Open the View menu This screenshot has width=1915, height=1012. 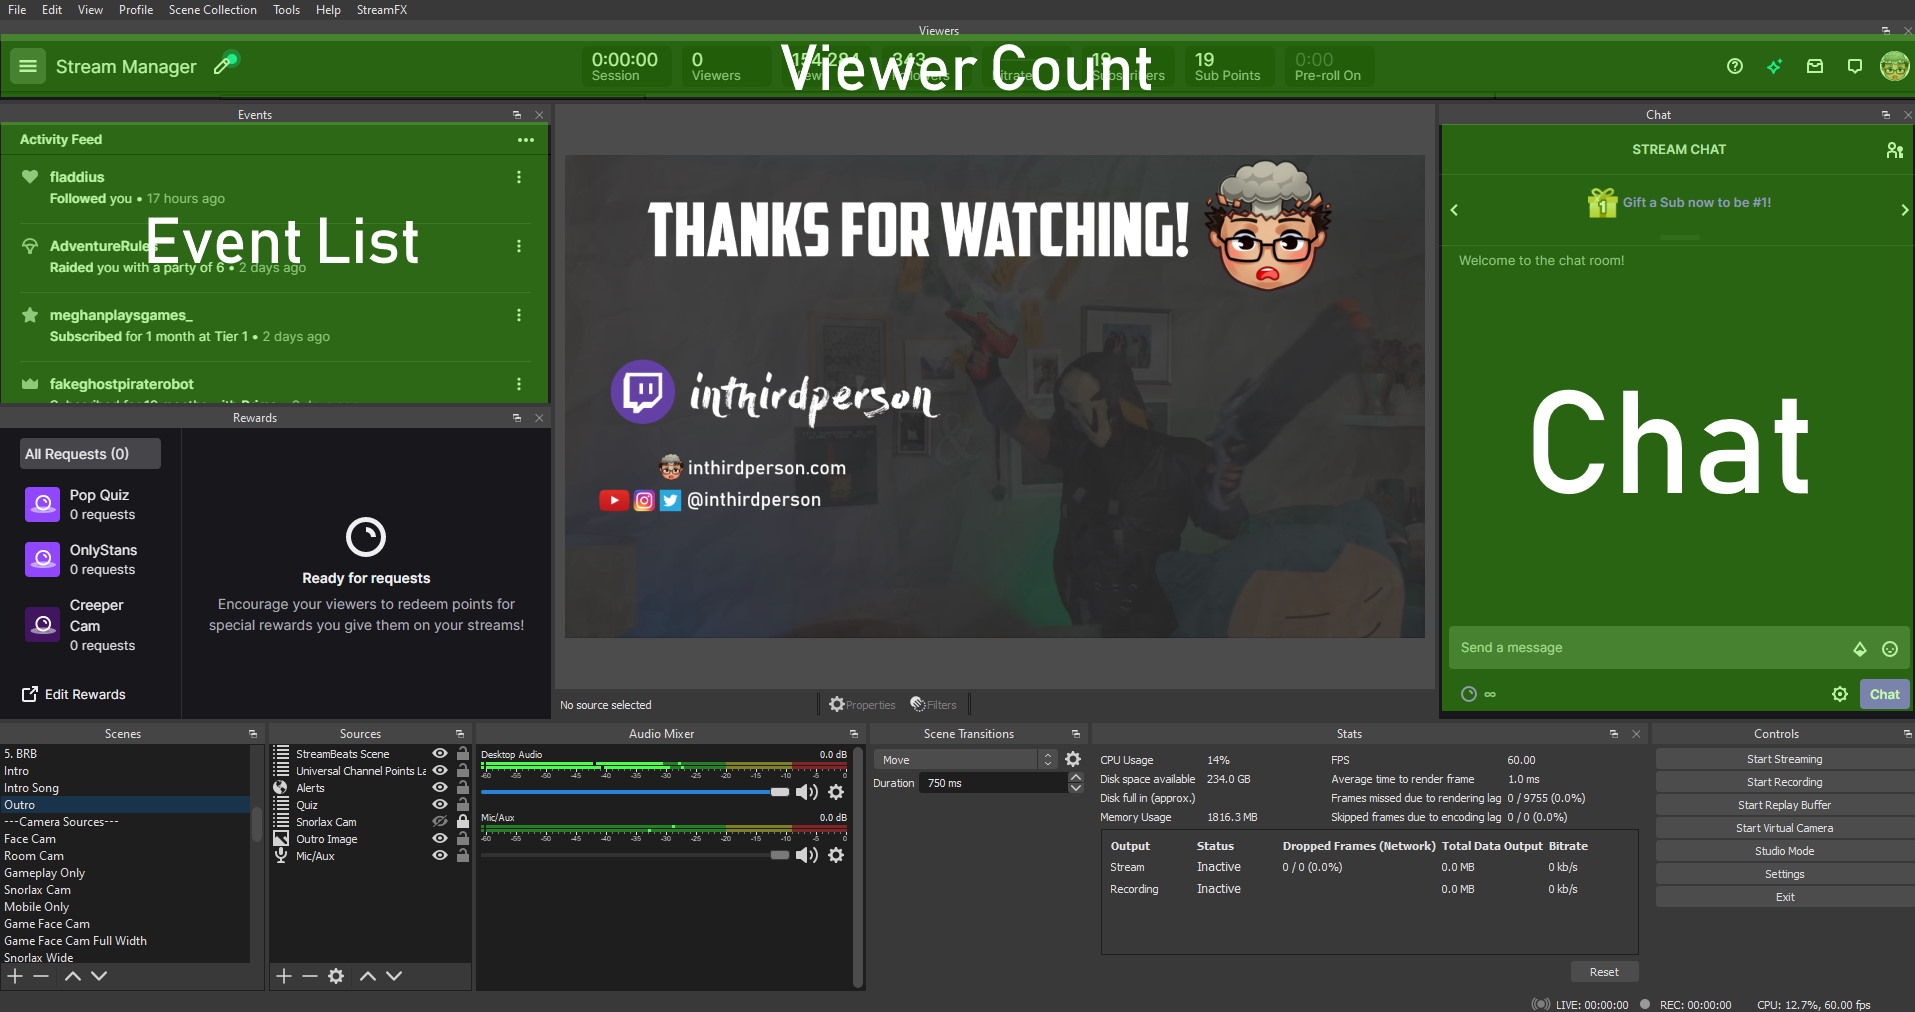pyautogui.click(x=90, y=10)
